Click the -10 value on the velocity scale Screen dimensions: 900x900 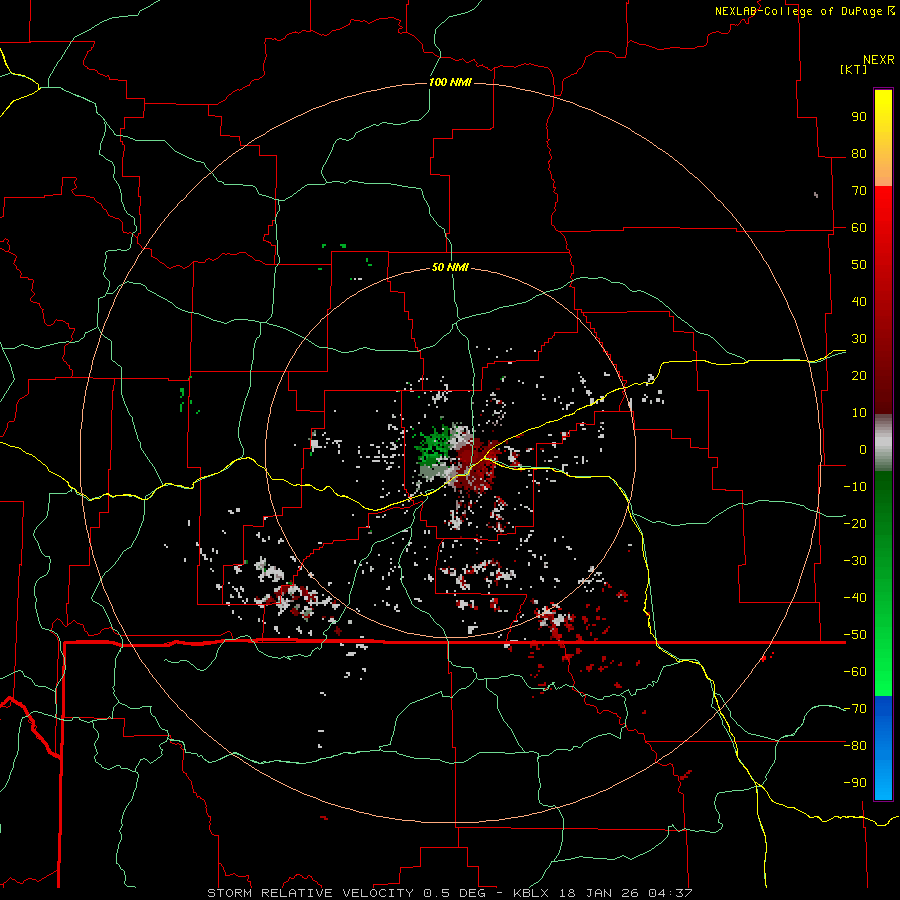[855, 487]
